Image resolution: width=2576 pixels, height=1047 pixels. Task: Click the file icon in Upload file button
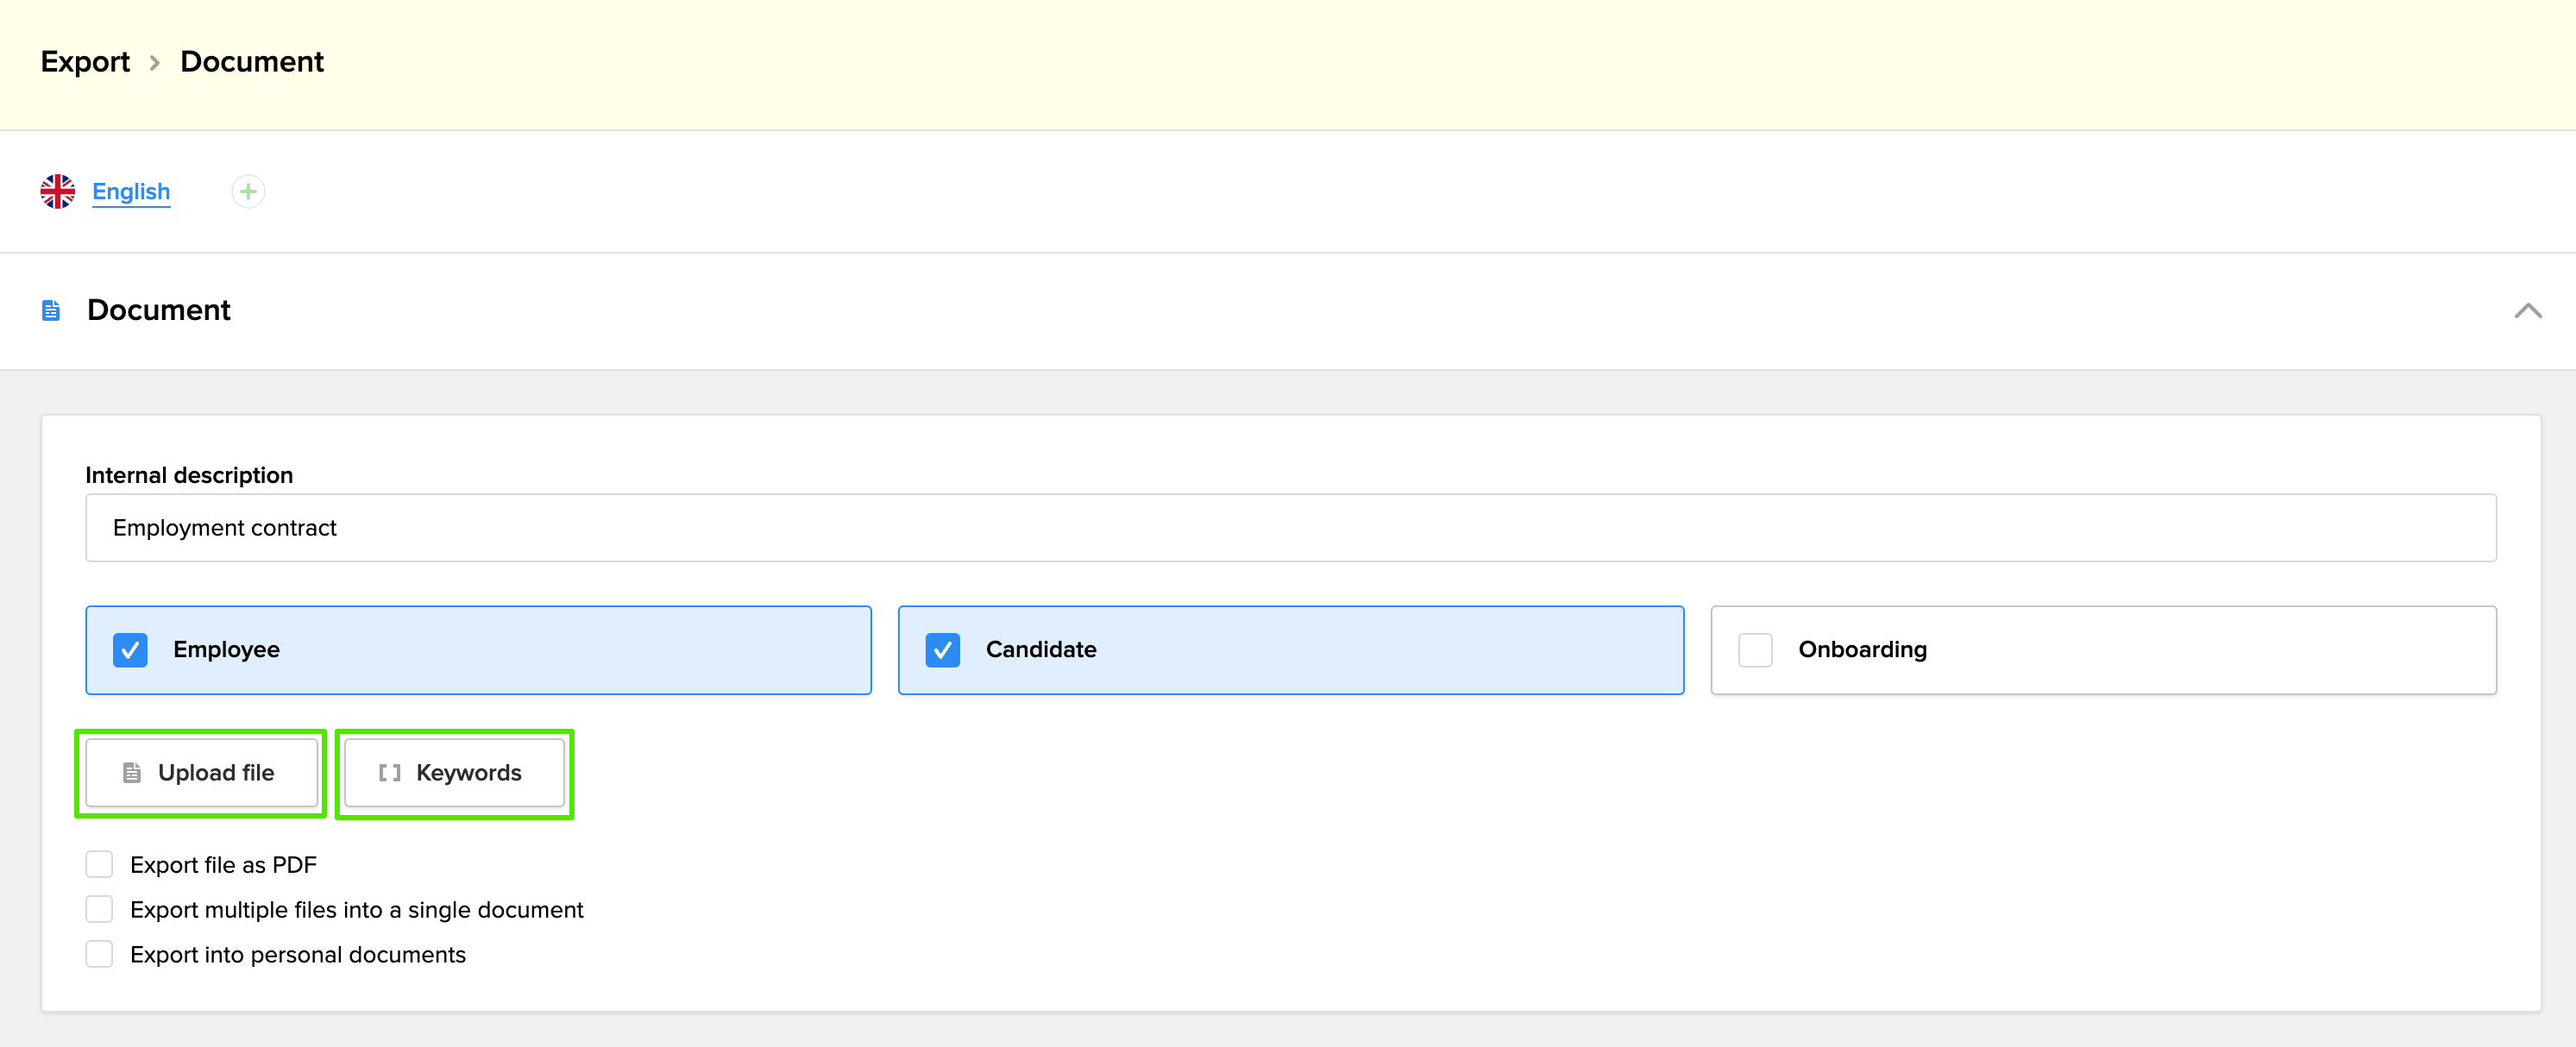pos(132,773)
